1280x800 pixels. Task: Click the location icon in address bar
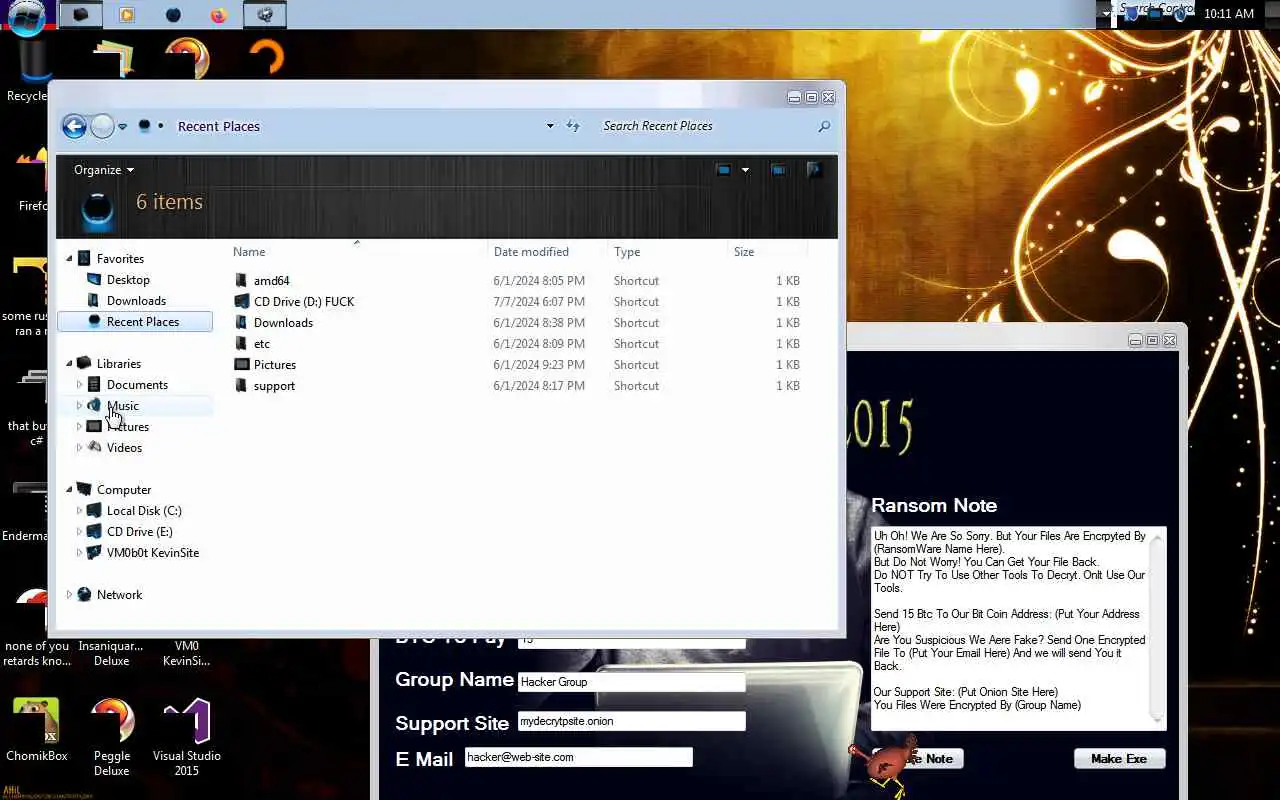pyautogui.click(x=144, y=126)
